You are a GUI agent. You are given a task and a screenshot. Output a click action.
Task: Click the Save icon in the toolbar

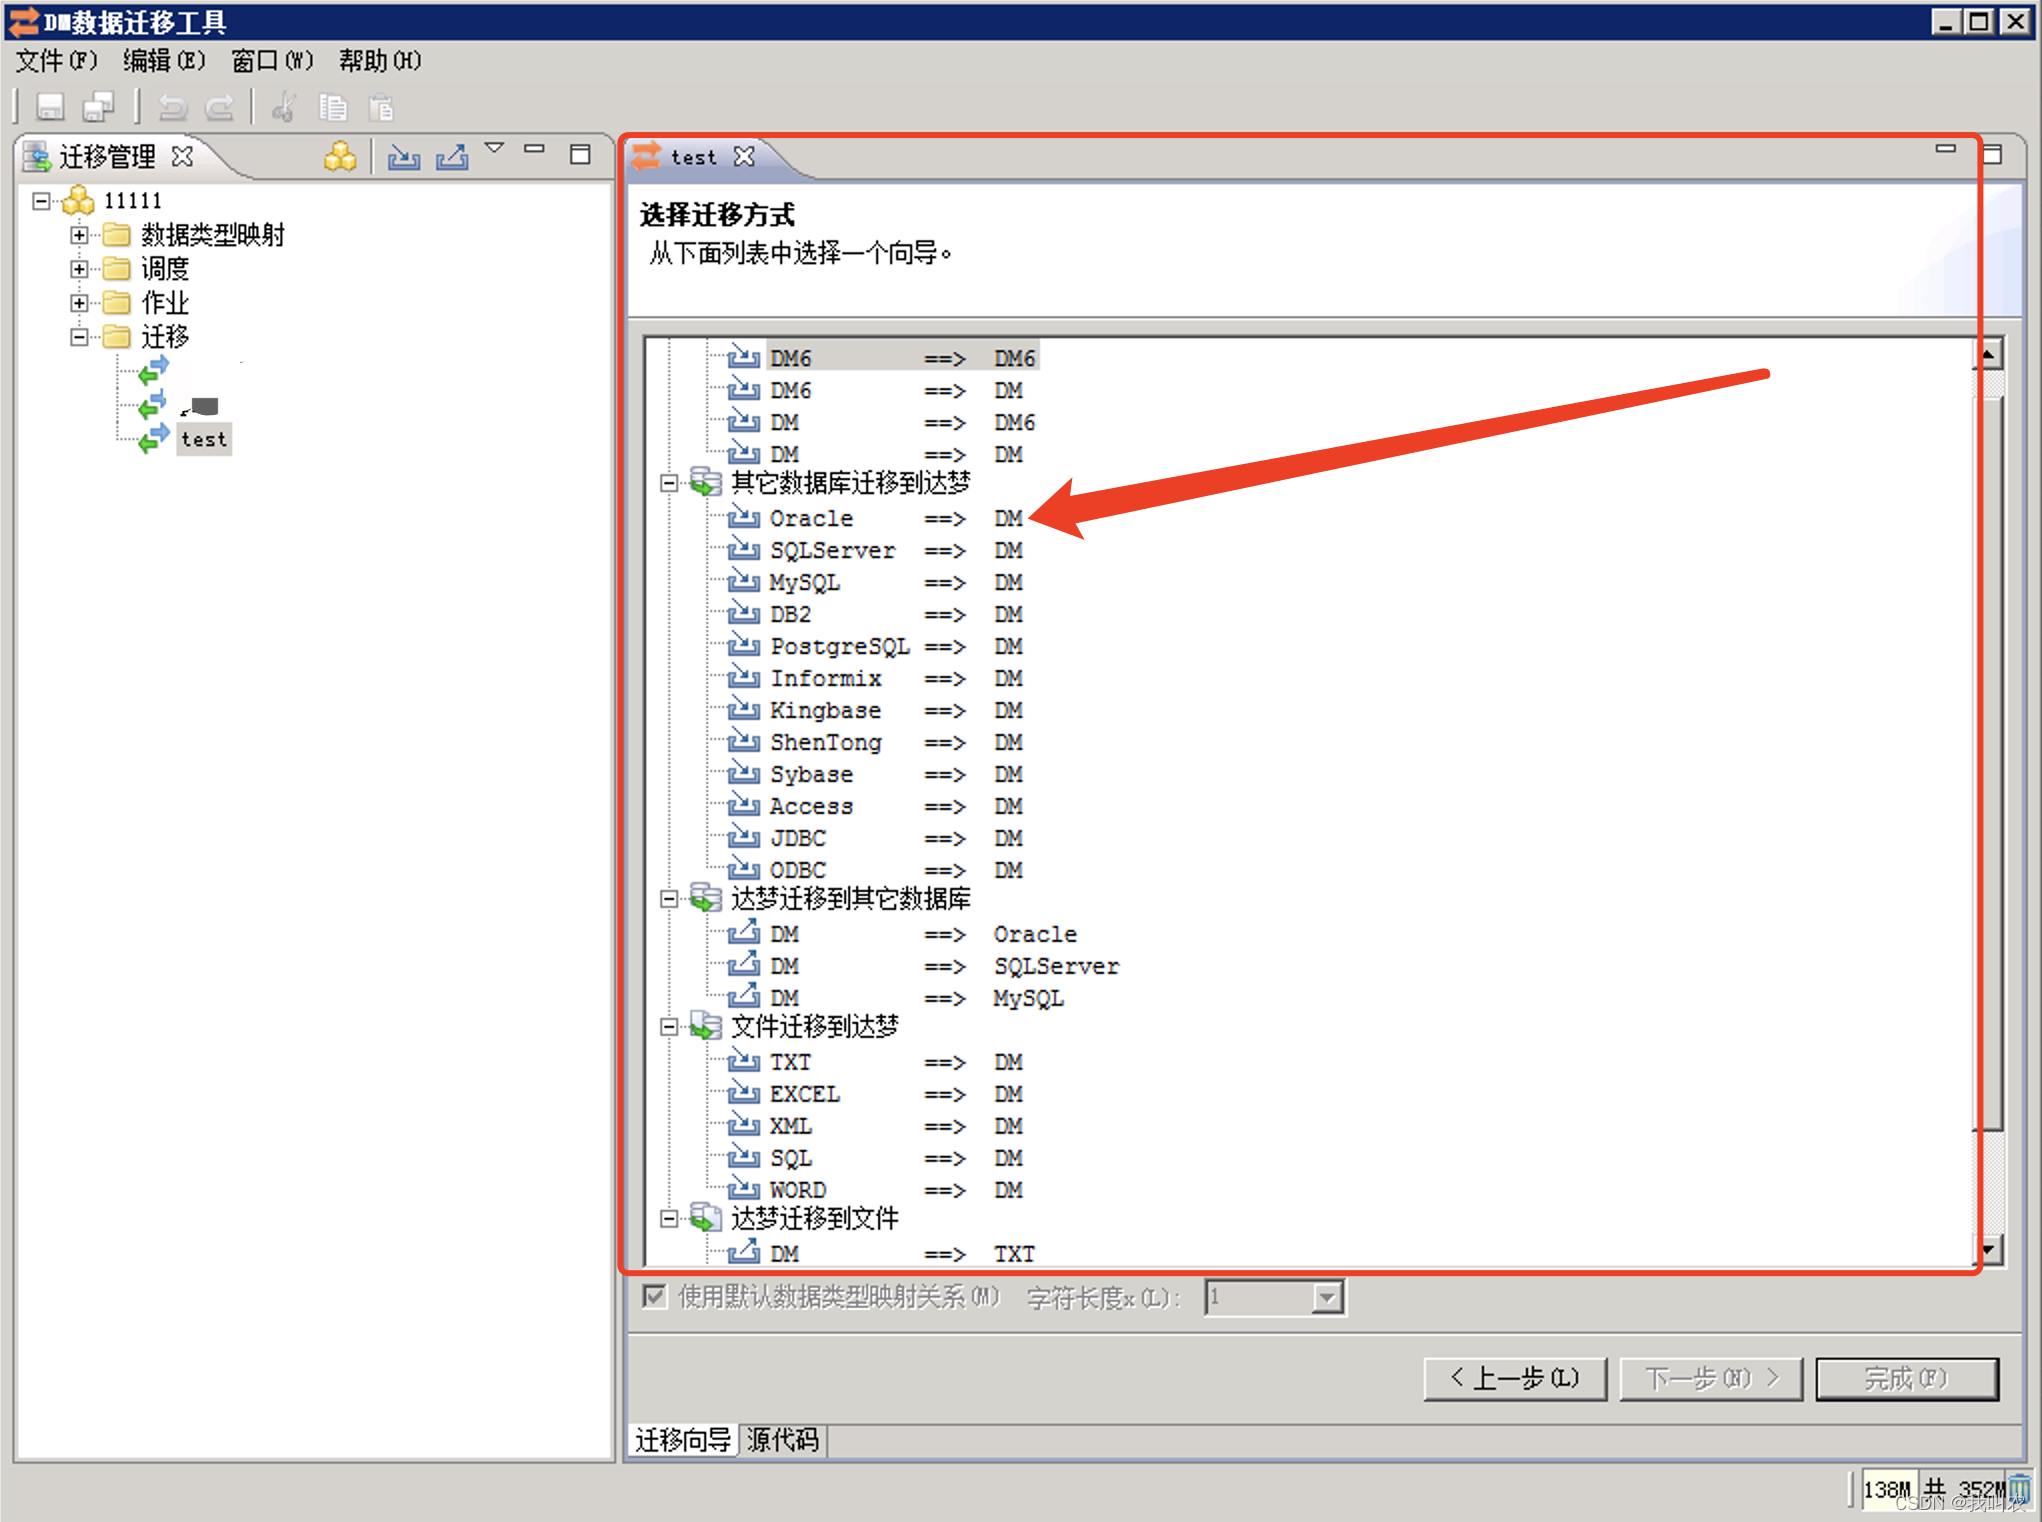[50, 106]
